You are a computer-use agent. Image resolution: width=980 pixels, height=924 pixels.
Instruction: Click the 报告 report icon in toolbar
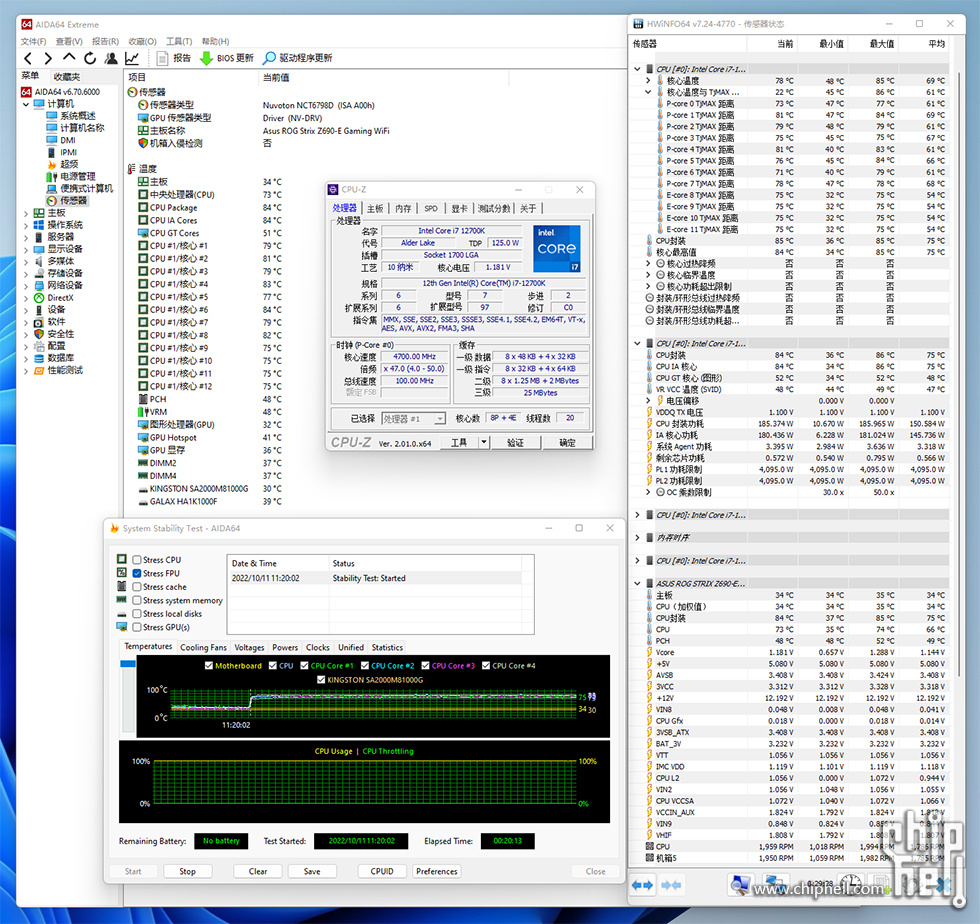[164, 58]
